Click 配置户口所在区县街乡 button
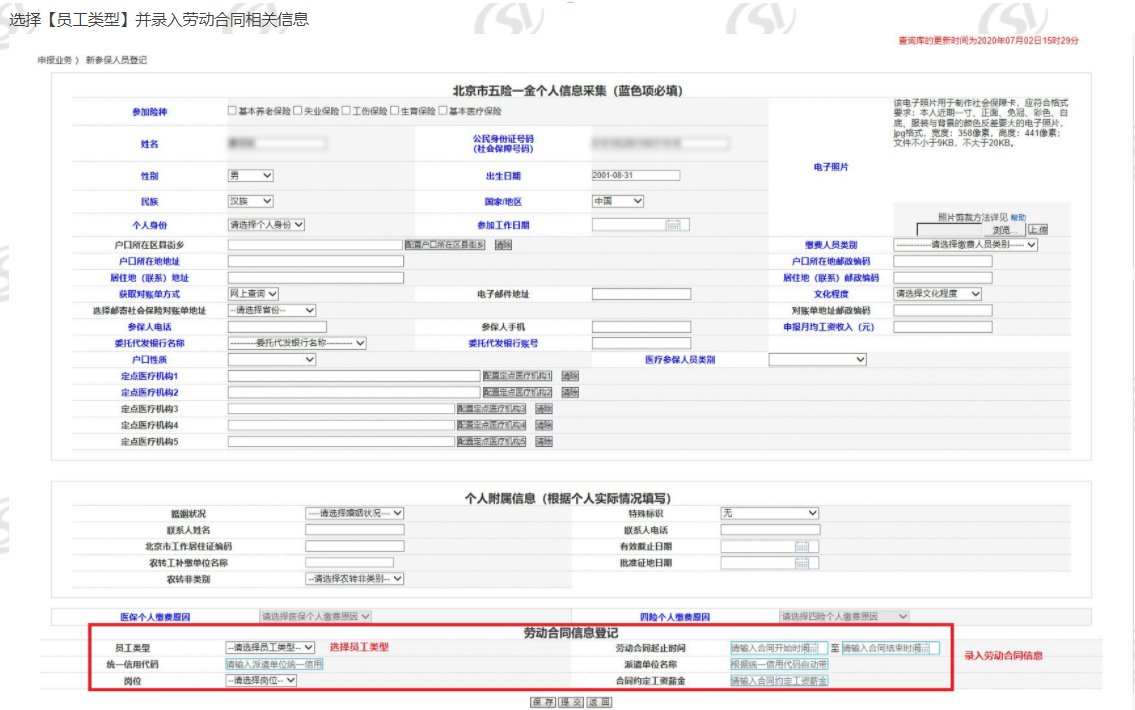Image resolution: width=1135 pixels, height=710 pixels. (445, 245)
